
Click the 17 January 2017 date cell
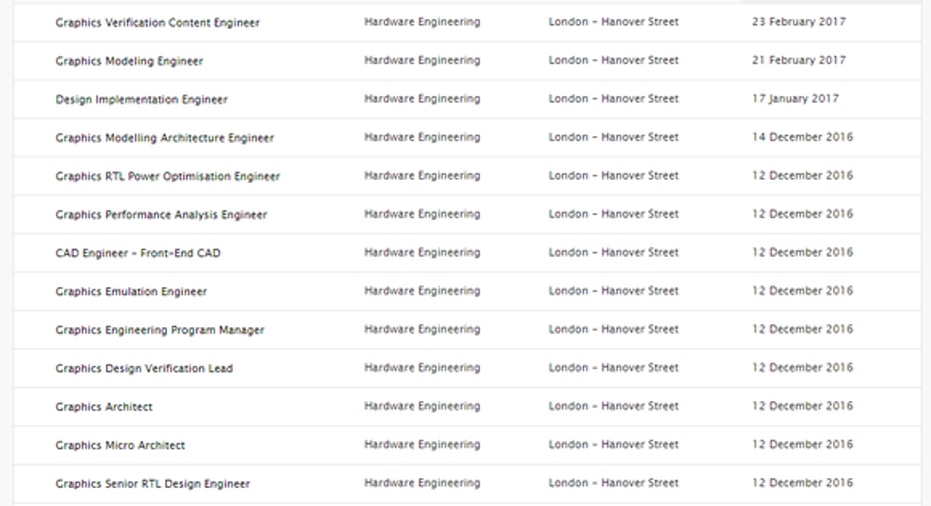pos(795,99)
